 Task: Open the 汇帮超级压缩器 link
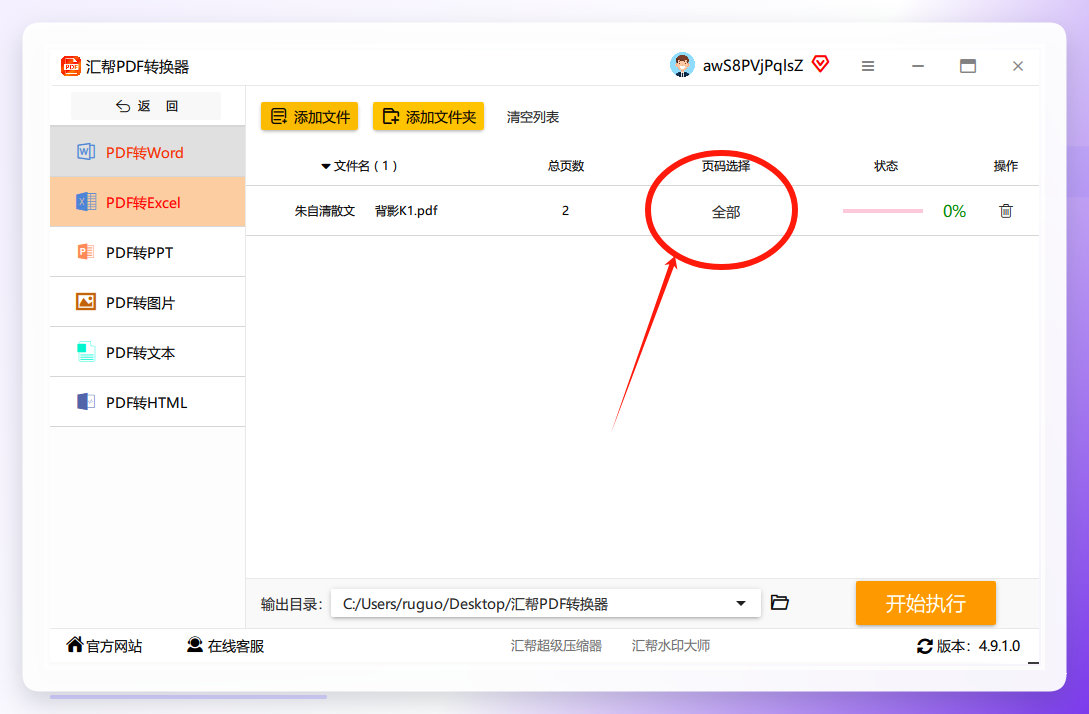pos(556,646)
